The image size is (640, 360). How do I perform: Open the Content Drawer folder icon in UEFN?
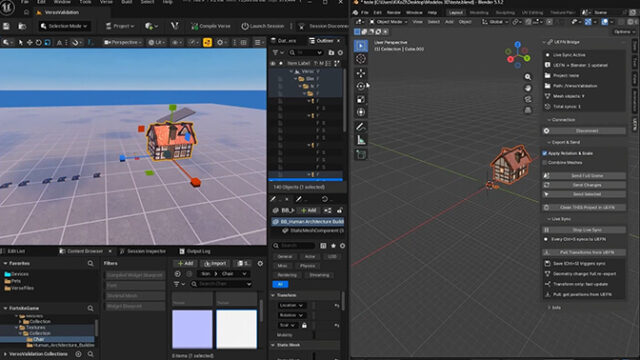22,26
